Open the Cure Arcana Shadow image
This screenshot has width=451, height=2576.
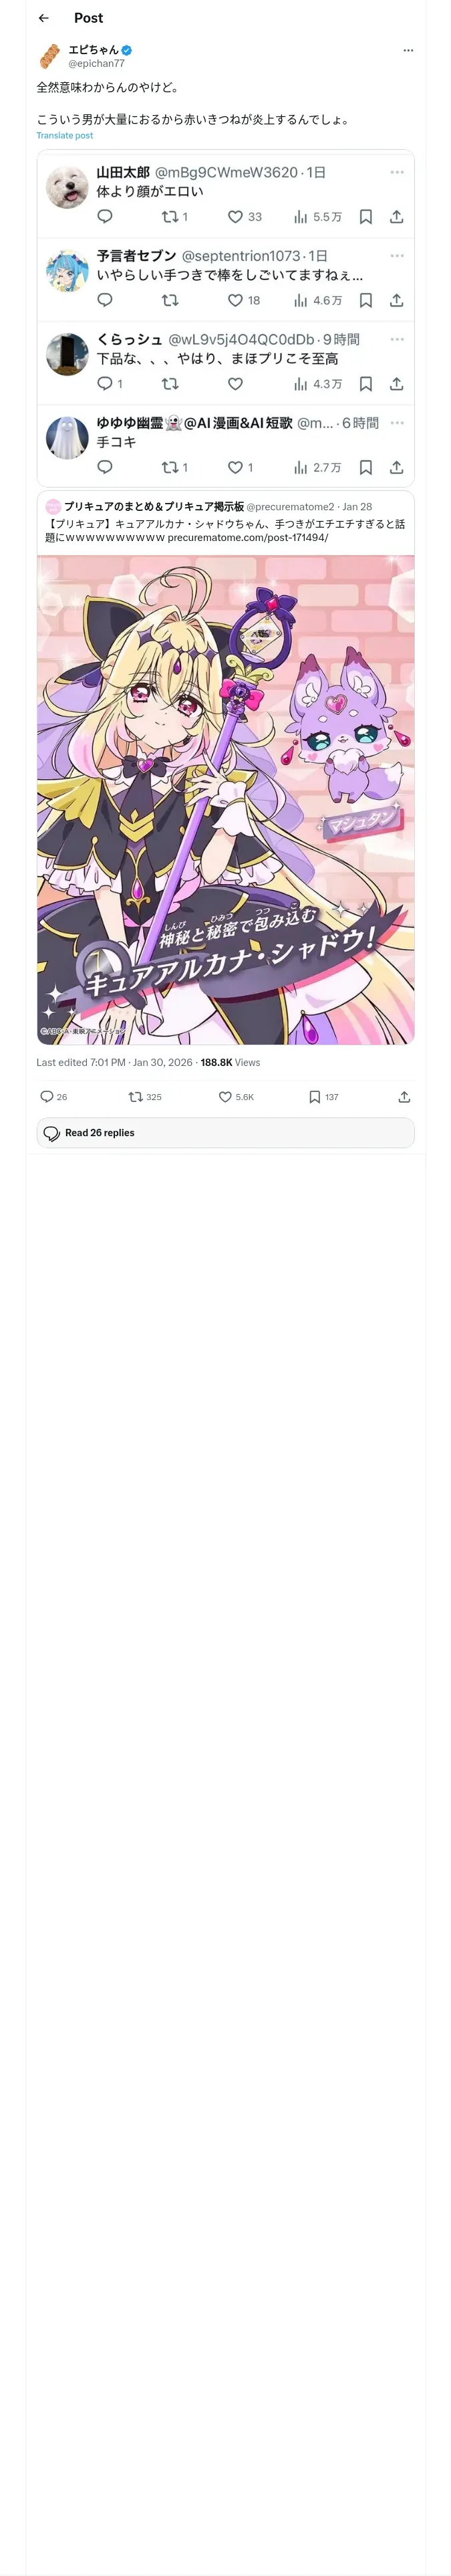225,800
